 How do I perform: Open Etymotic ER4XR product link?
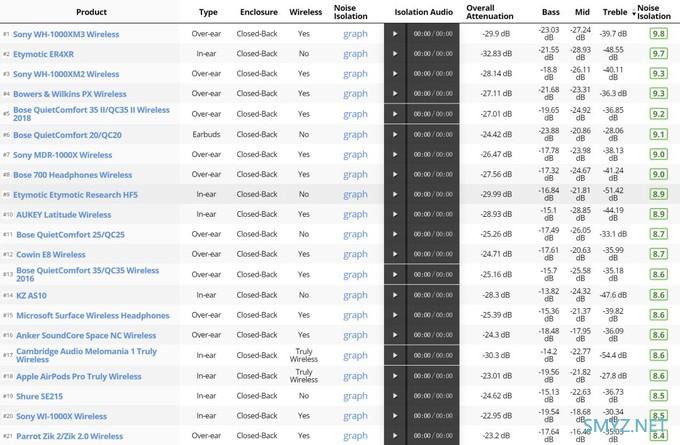pyautogui.click(x=43, y=54)
